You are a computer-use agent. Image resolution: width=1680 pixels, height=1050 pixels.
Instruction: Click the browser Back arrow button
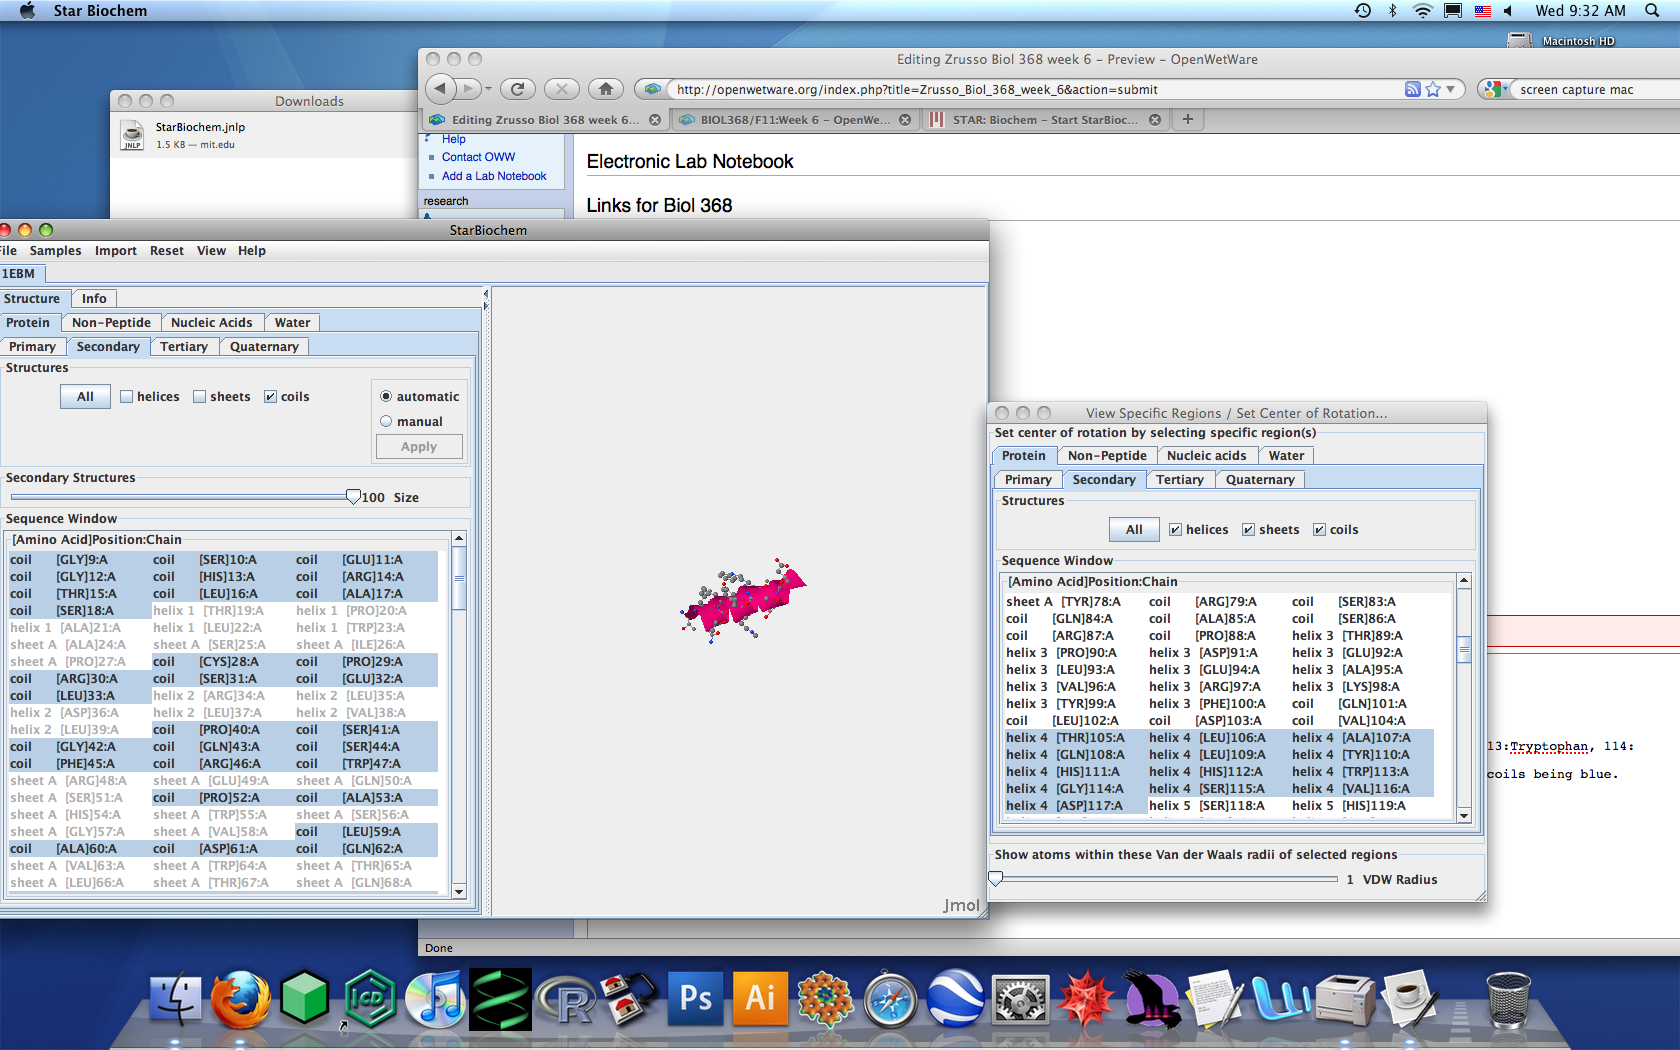441,89
